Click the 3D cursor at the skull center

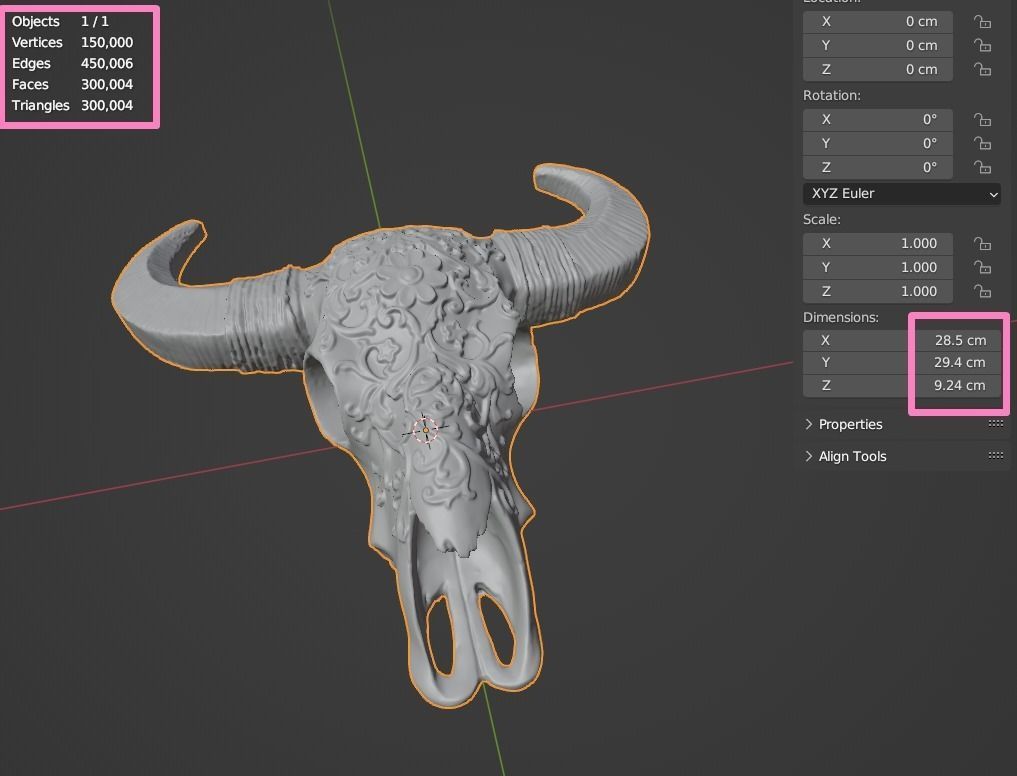425,430
